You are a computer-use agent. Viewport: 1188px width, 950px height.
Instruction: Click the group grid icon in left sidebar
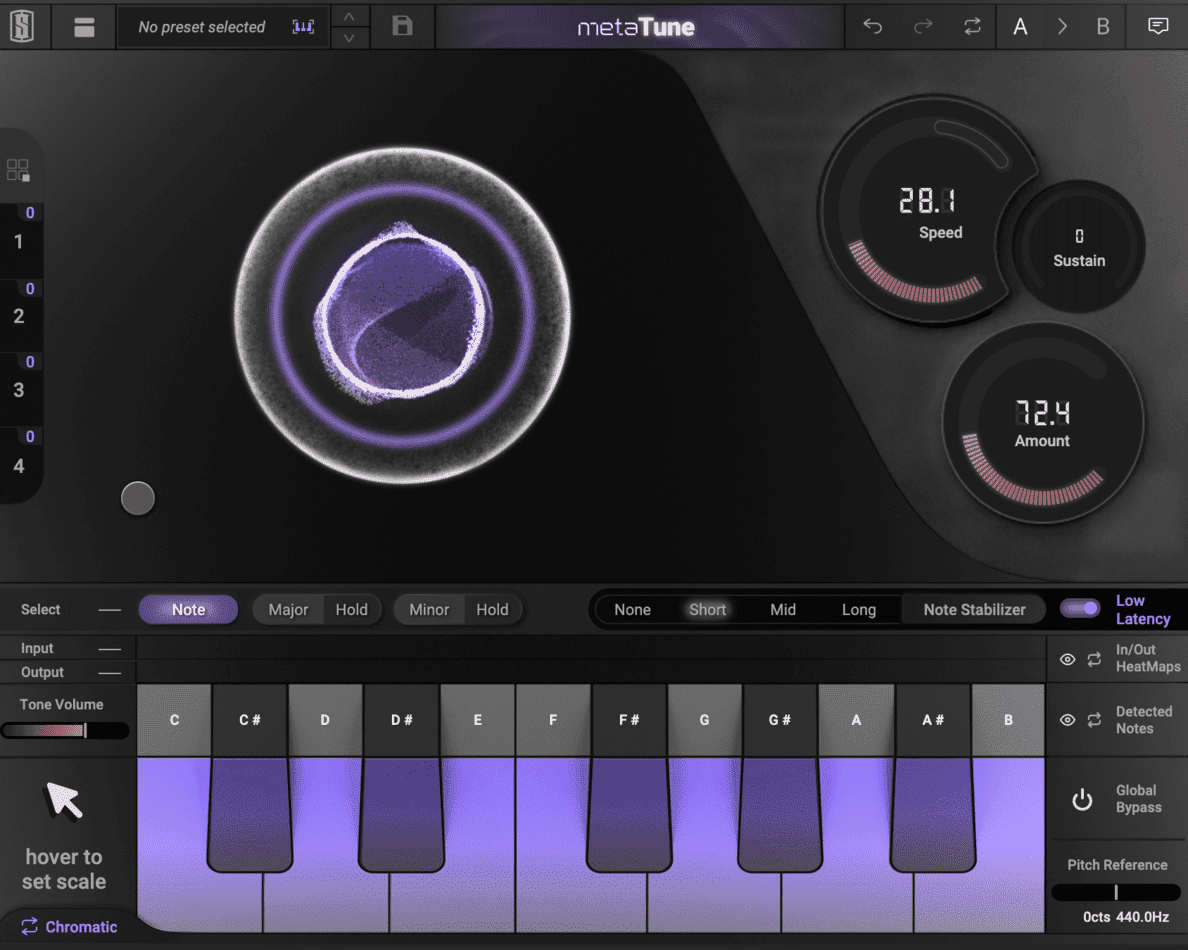click(x=18, y=170)
